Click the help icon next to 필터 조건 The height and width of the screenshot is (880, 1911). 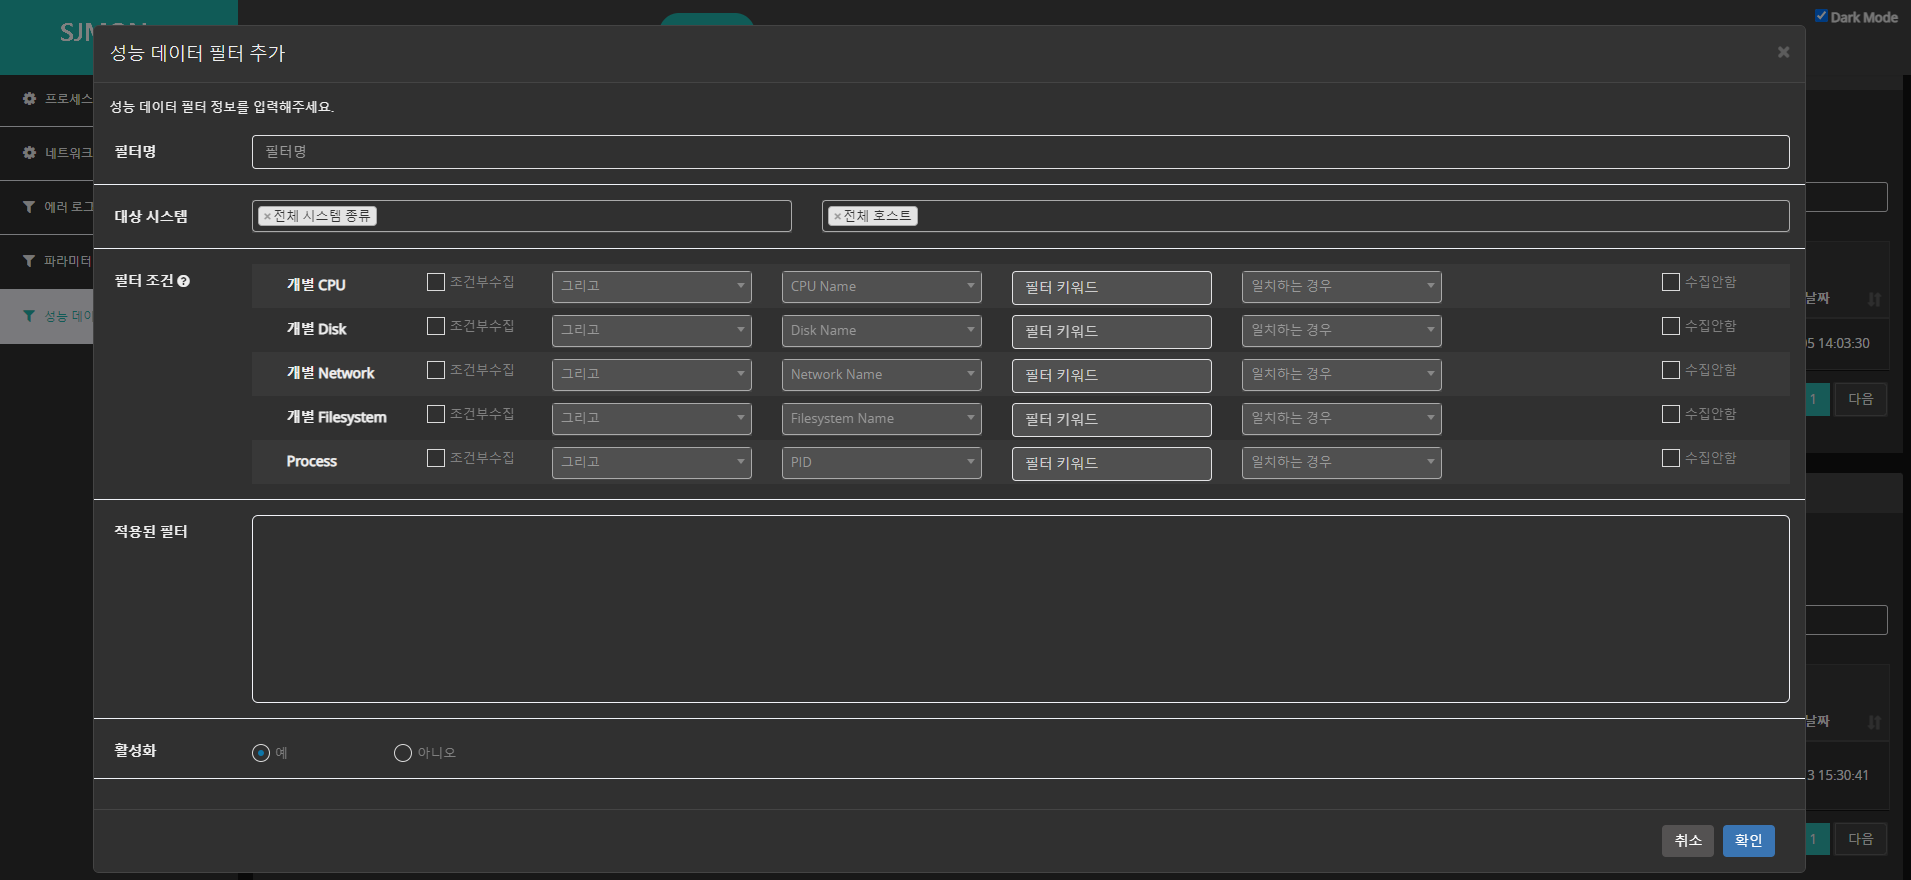point(184,281)
